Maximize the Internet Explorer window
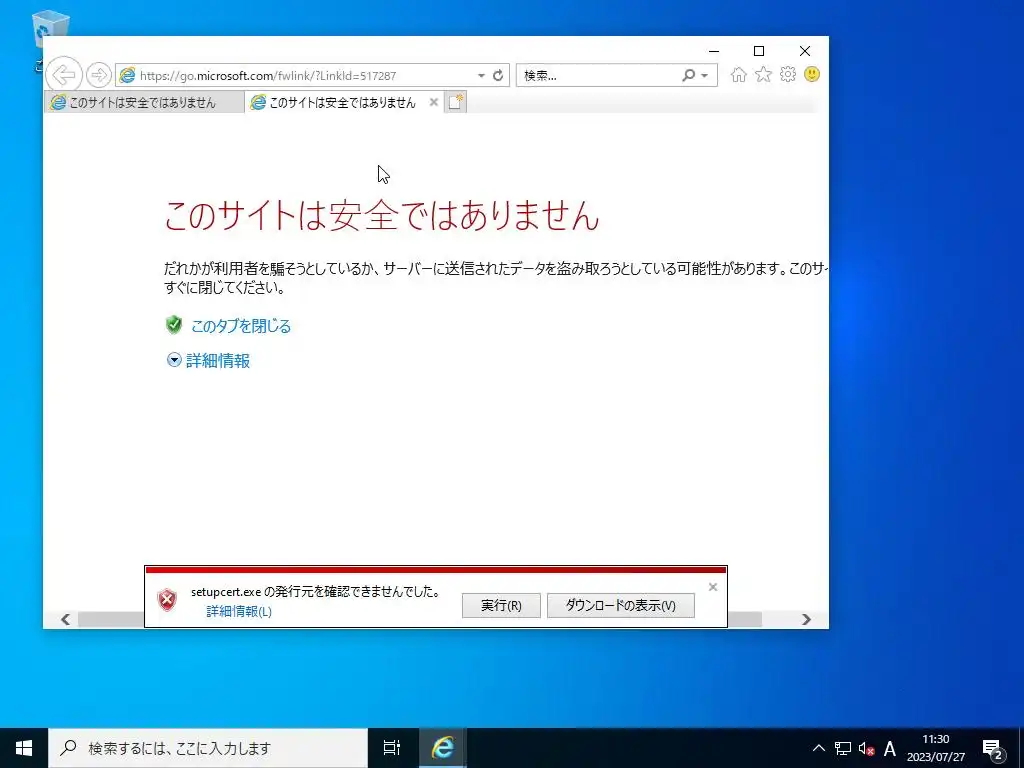This screenshot has width=1024, height=768. 759,51
